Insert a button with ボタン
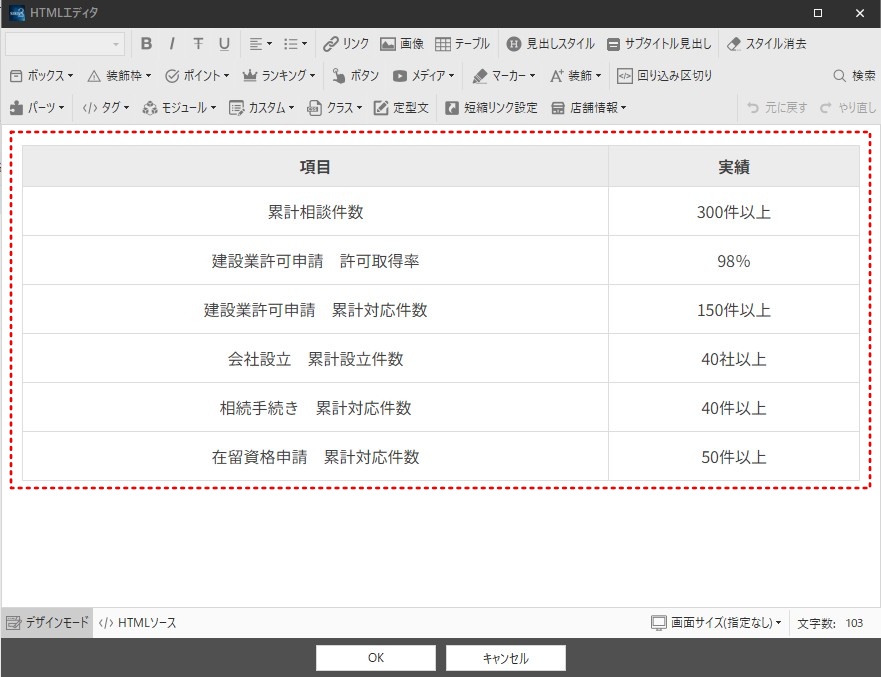Image resolution: width=881 pixels, height=677 pixels. pyautogui.click(x=356, y=75)
